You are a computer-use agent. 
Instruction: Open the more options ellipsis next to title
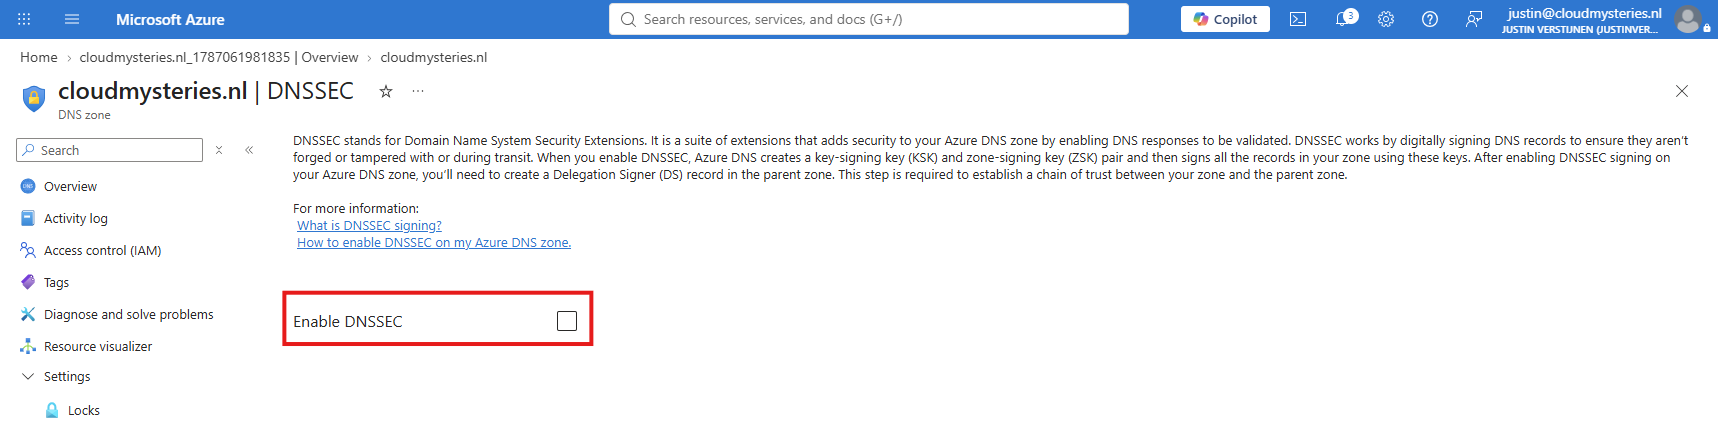tap(418, 91)
